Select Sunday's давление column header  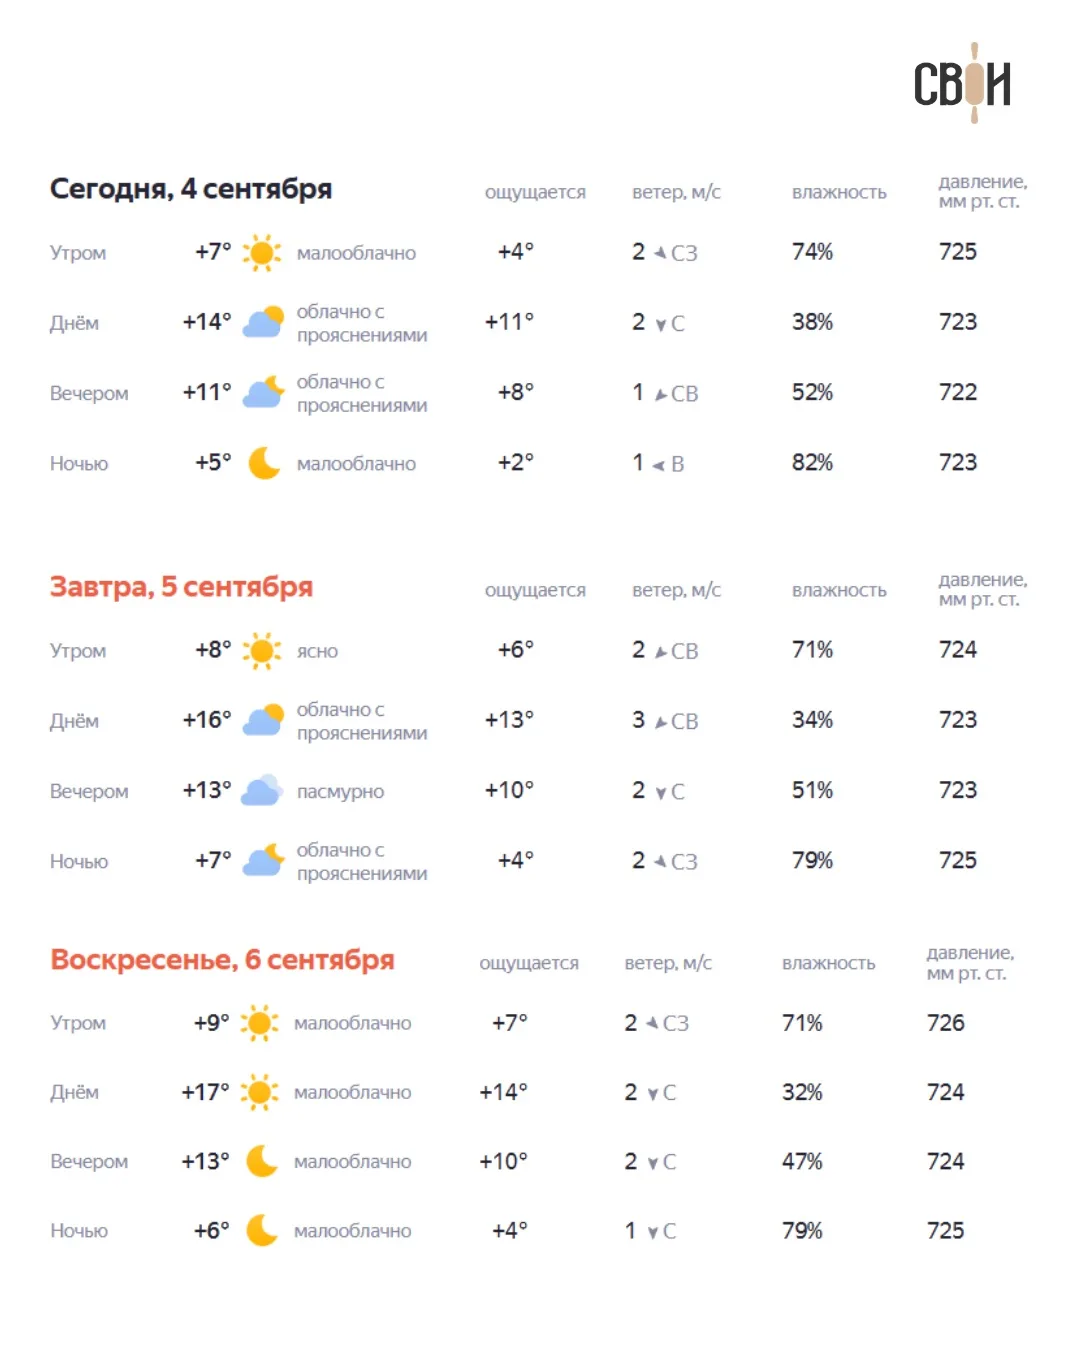[x=970, y=963]
